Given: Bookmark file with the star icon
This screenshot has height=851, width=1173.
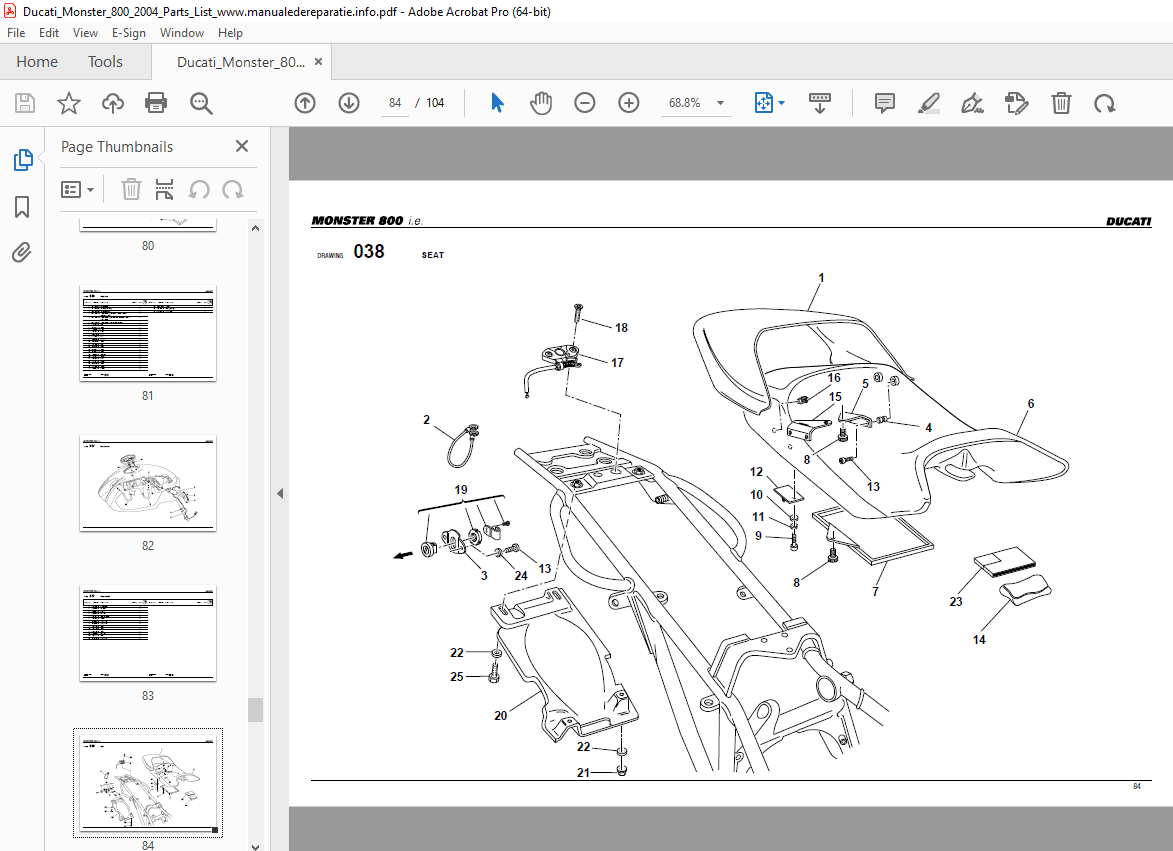Looking at the screenshot, I should [68, 103].
